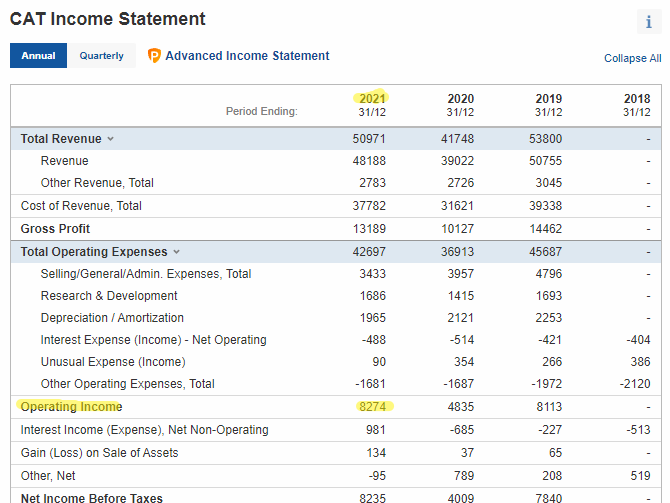
Task: Switch to the Quarterly tab
Action: 101,56
